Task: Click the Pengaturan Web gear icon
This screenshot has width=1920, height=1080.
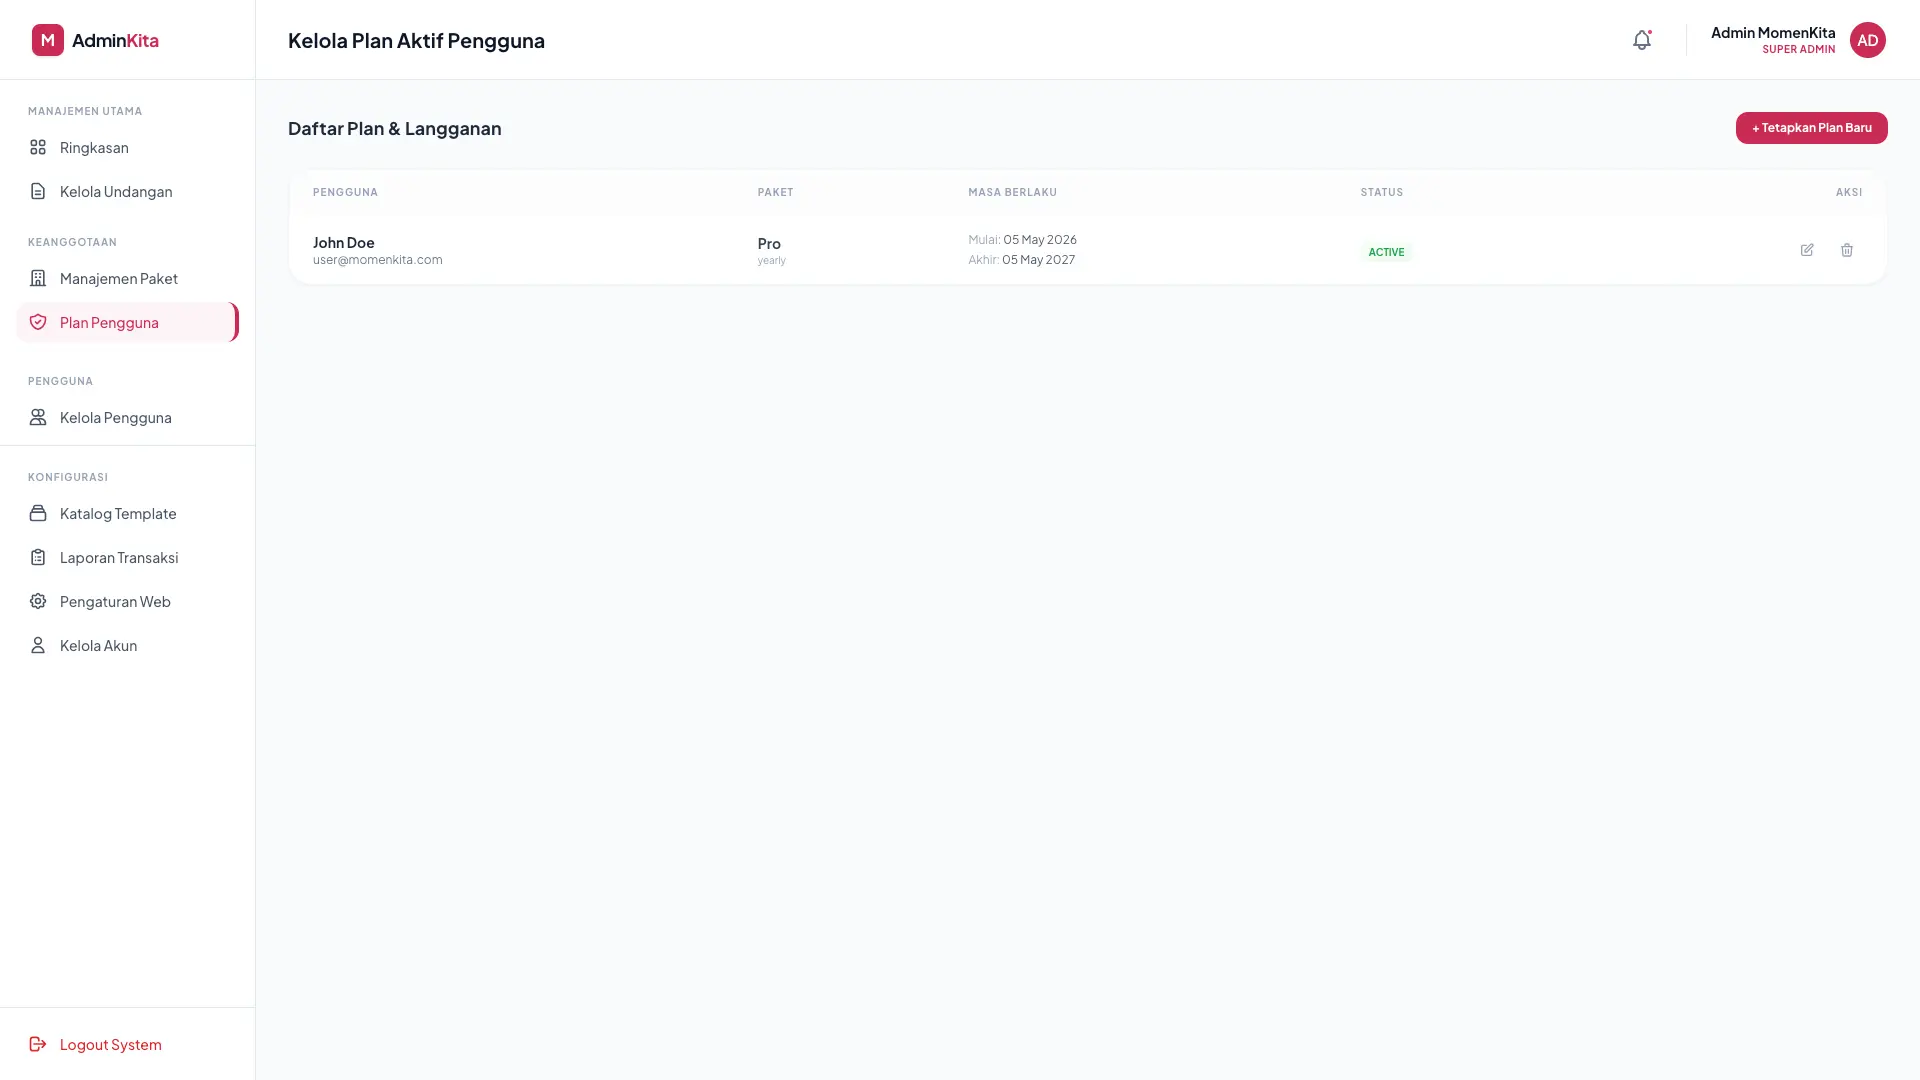Action: click(x=38, y=601)
